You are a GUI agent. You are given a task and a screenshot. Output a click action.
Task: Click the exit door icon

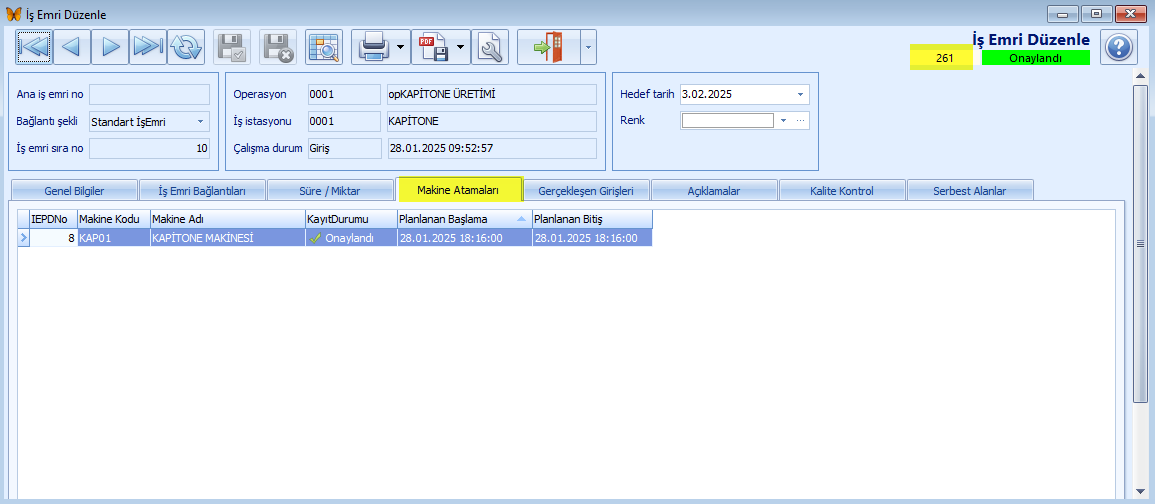coord(549,48)
